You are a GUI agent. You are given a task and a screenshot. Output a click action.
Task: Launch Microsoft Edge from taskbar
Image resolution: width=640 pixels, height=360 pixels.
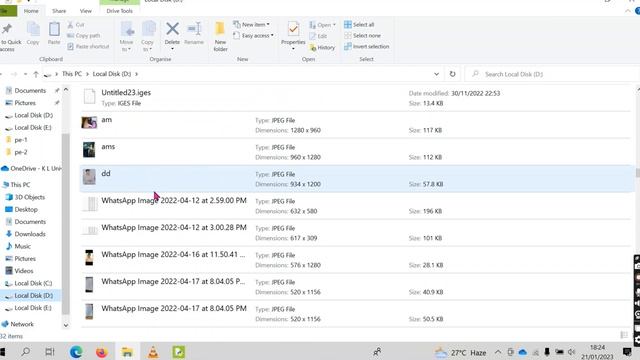(76, 351)
